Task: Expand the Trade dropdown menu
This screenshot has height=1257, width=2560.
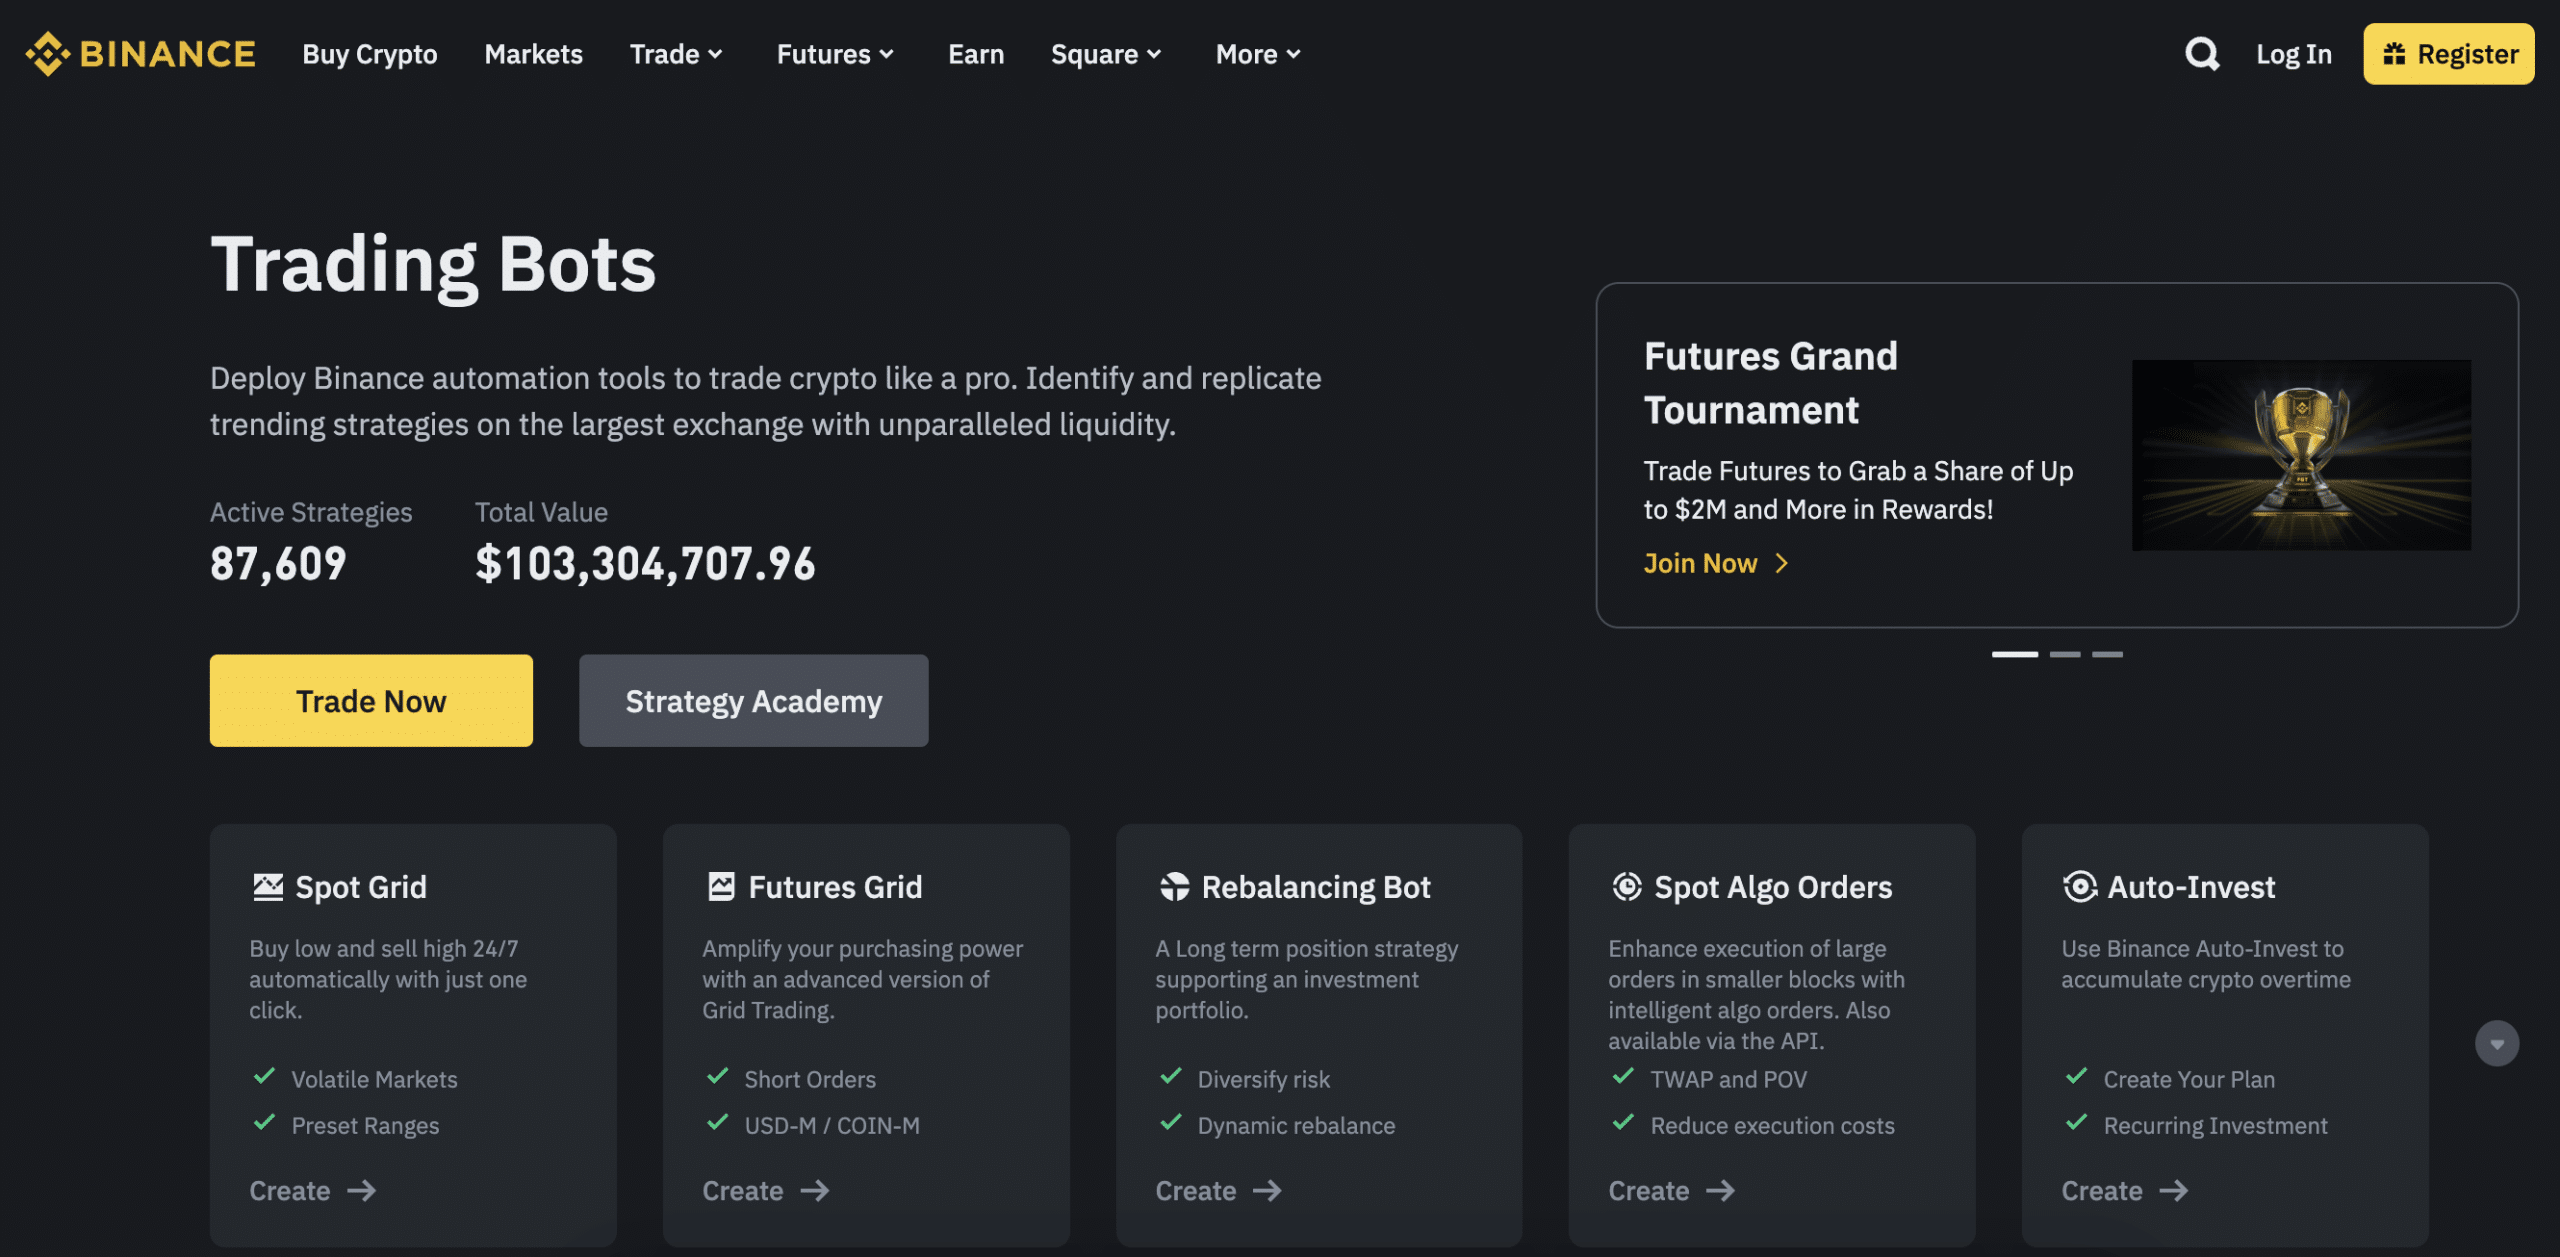Action: pos(674,52)
